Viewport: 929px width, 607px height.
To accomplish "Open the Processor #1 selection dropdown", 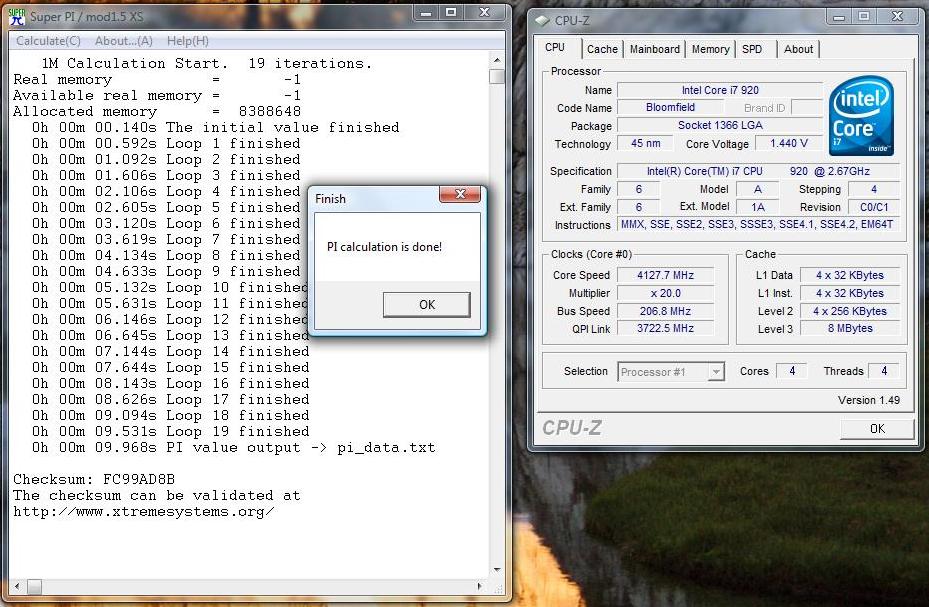I will point(670,372).
